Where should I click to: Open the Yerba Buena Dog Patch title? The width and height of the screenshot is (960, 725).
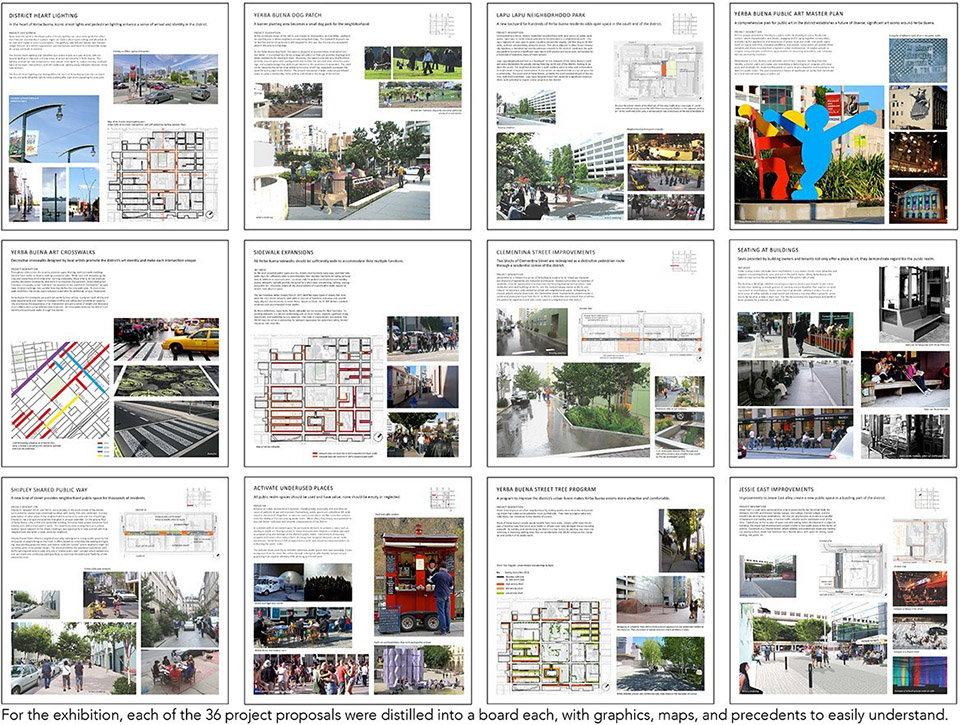tap(283, 14)
